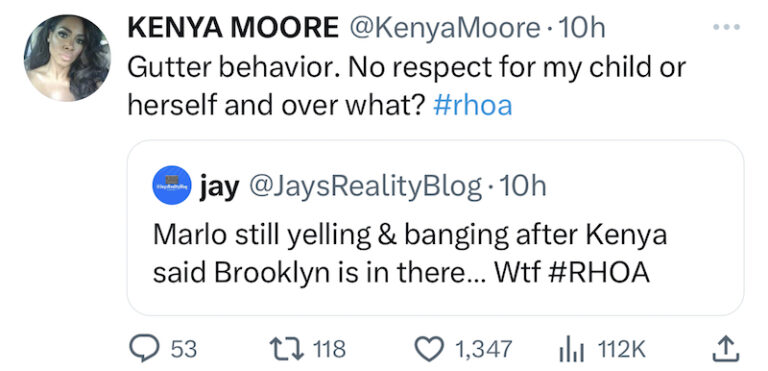Click the 1,347 likes count
This screenshot has height=371, width=768.
(483, 350)
